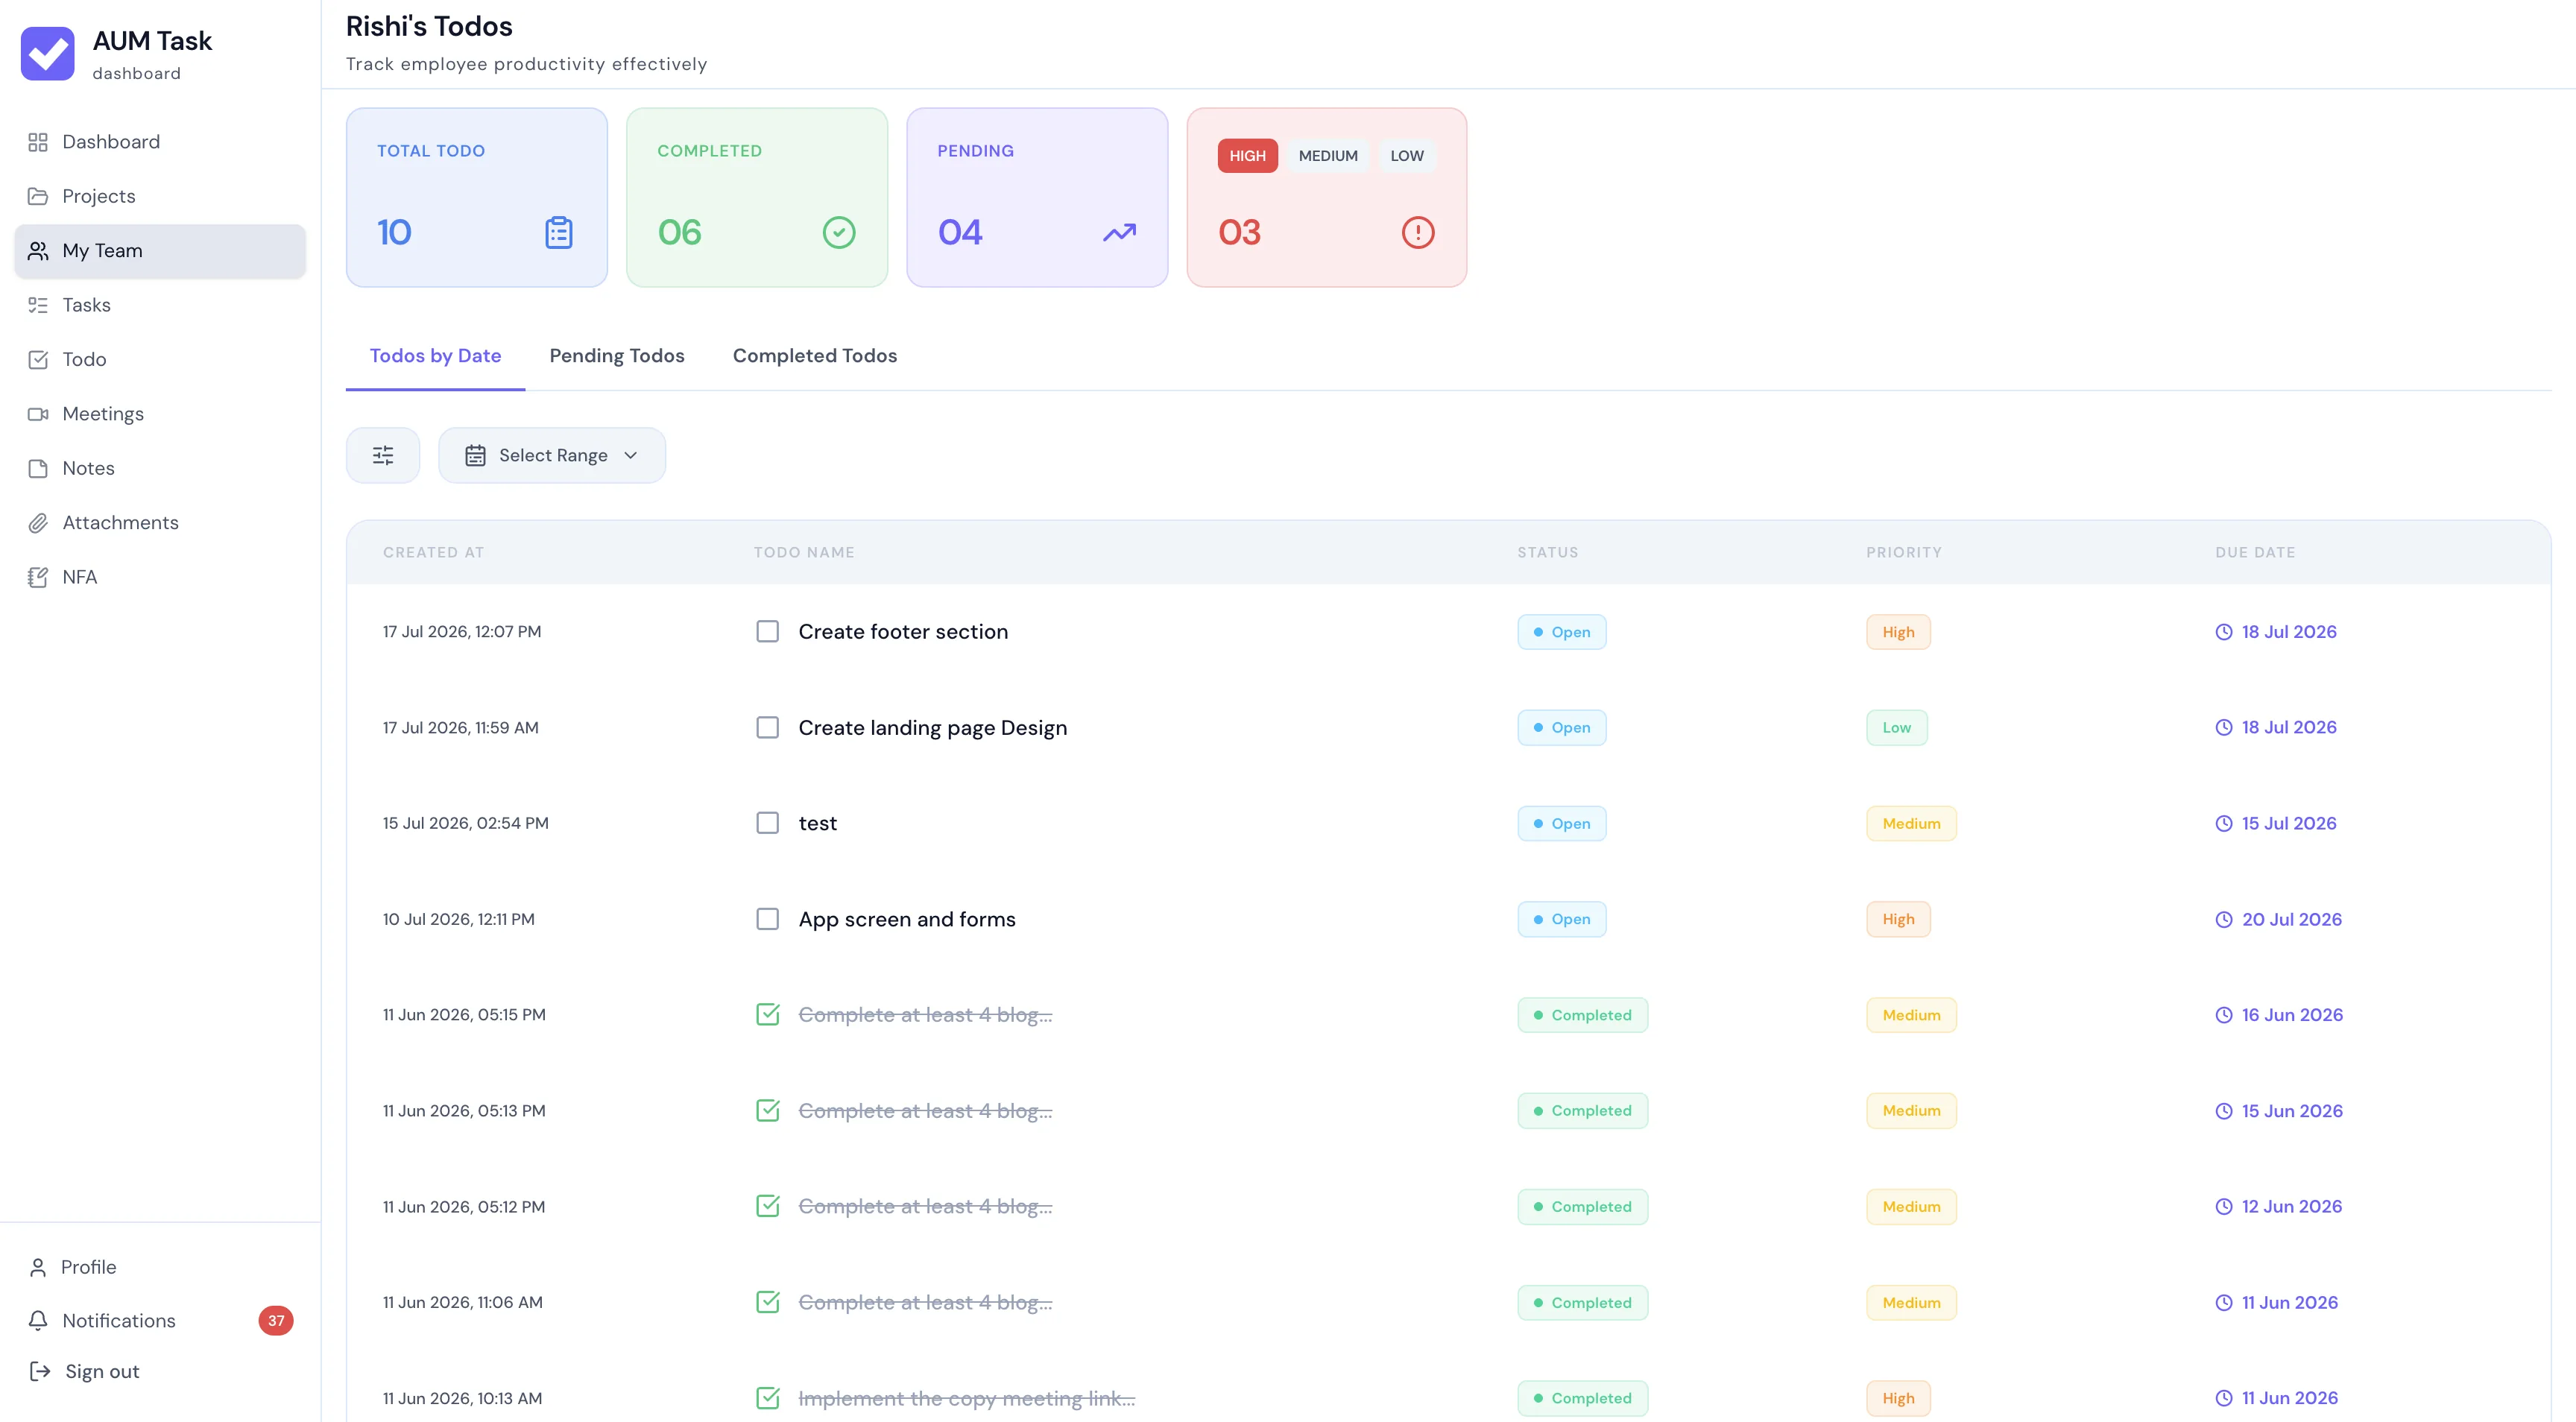
Task: Check the test todo checkbox
Action: [767, 823]
